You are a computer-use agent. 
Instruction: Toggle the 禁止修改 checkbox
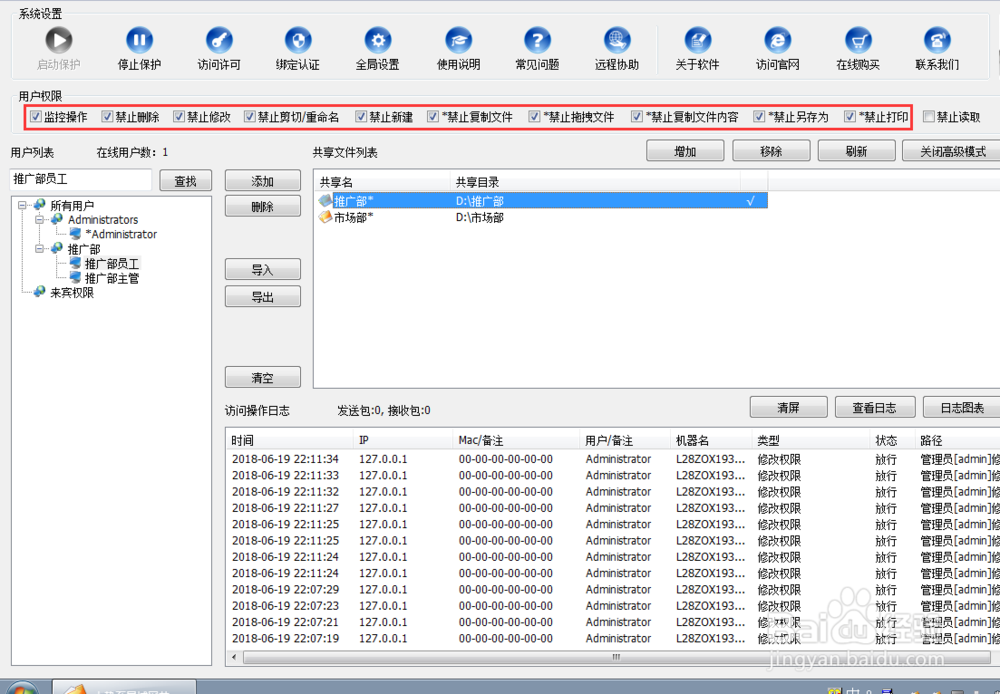179,117
